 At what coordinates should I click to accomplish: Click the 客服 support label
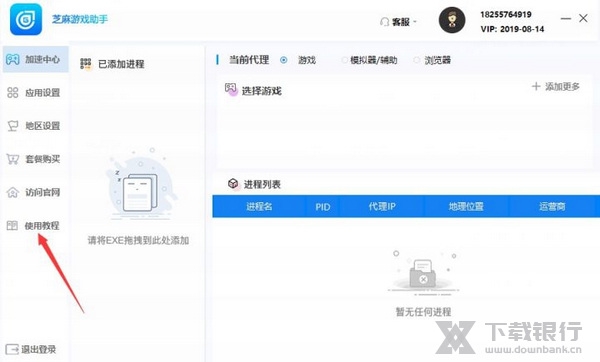(401, 22)
